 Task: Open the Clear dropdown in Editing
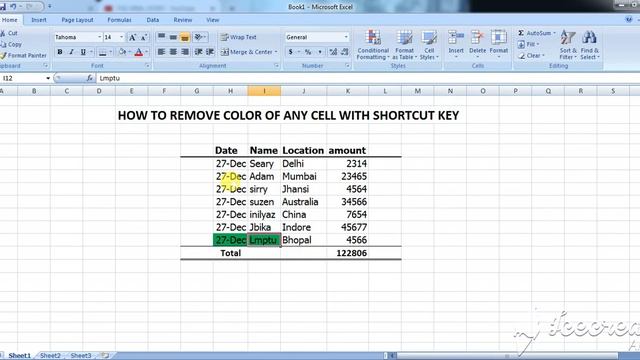(531, 56)
